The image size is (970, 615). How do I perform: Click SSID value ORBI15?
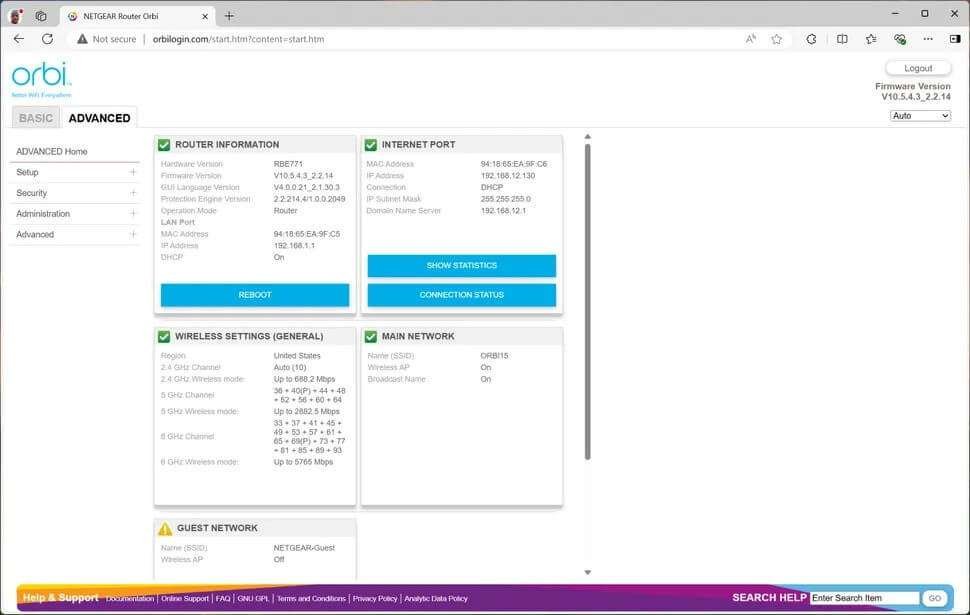coord(494,356)
